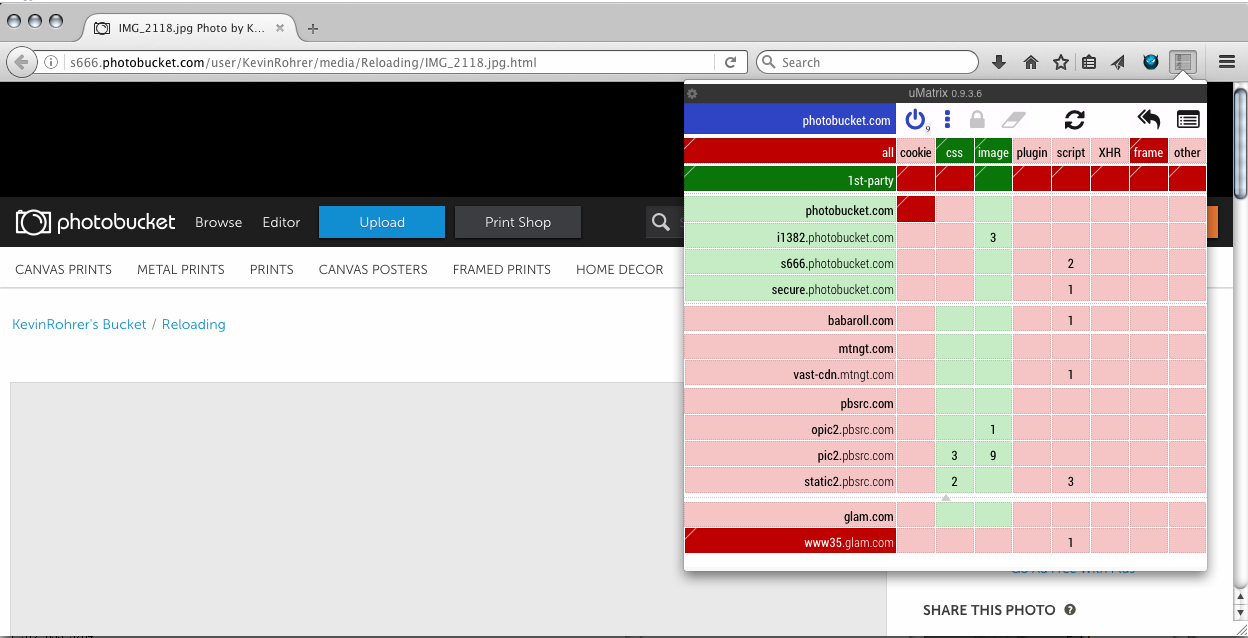Open the Reloading album breadcrumb link
1248x638 pixels.
[194, 324]
